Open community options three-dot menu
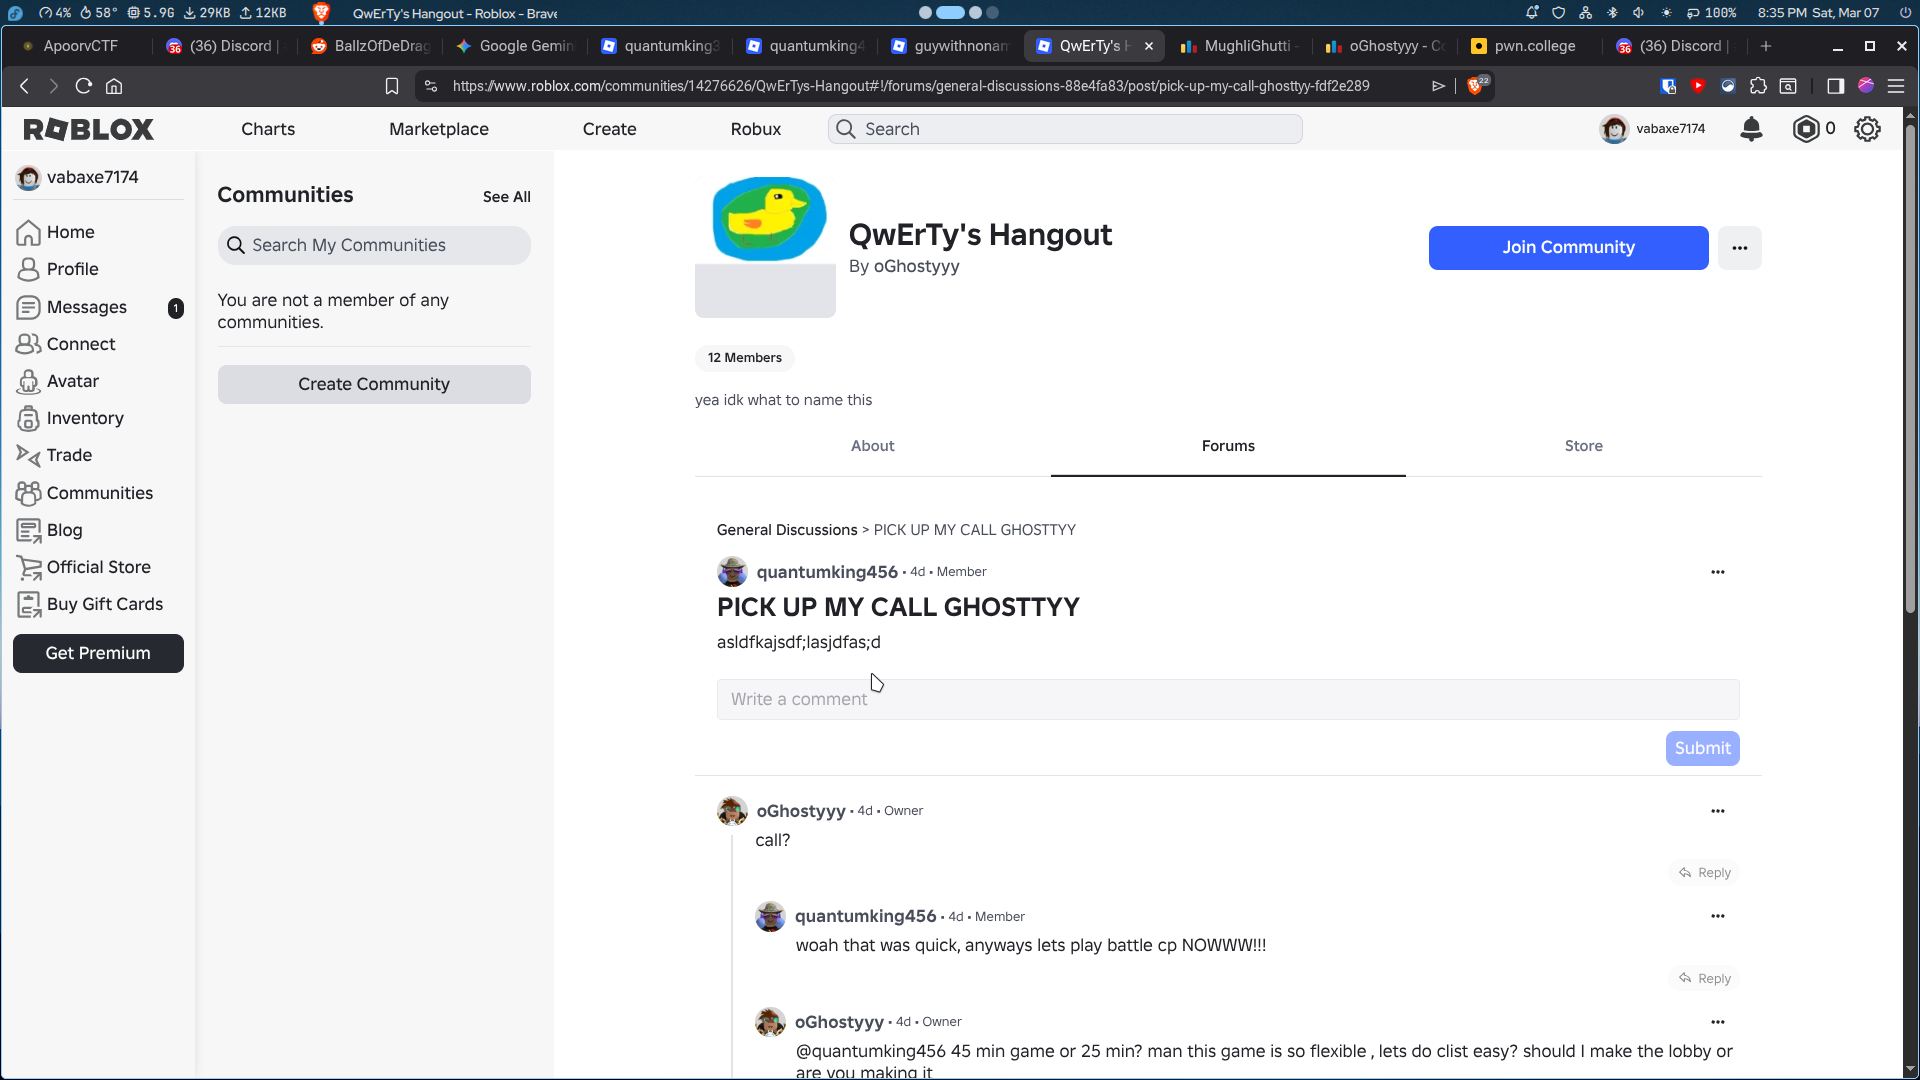Image resolution: width=1920 pixels, height=1080 pixels. 1739,248
